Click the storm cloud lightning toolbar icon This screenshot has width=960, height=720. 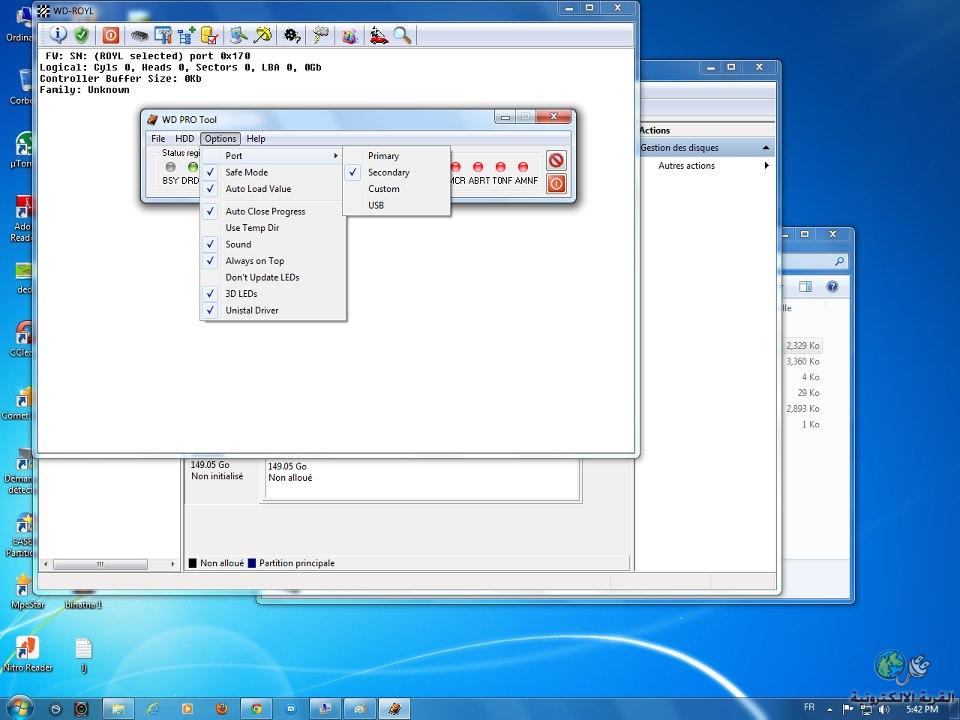point(320,35)
